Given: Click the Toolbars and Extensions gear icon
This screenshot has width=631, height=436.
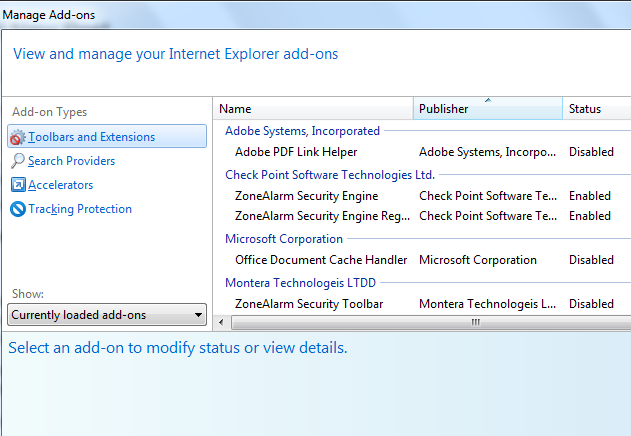Looking at the screenshot, I should [x=17, y=137].
